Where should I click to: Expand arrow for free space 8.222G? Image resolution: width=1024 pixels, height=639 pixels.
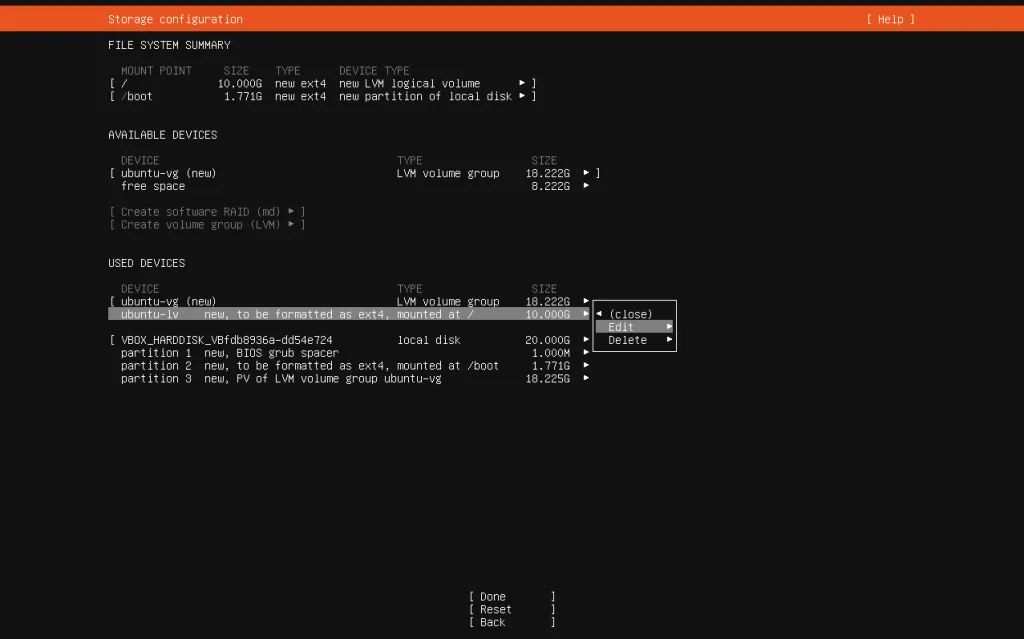tap(586, 186)
